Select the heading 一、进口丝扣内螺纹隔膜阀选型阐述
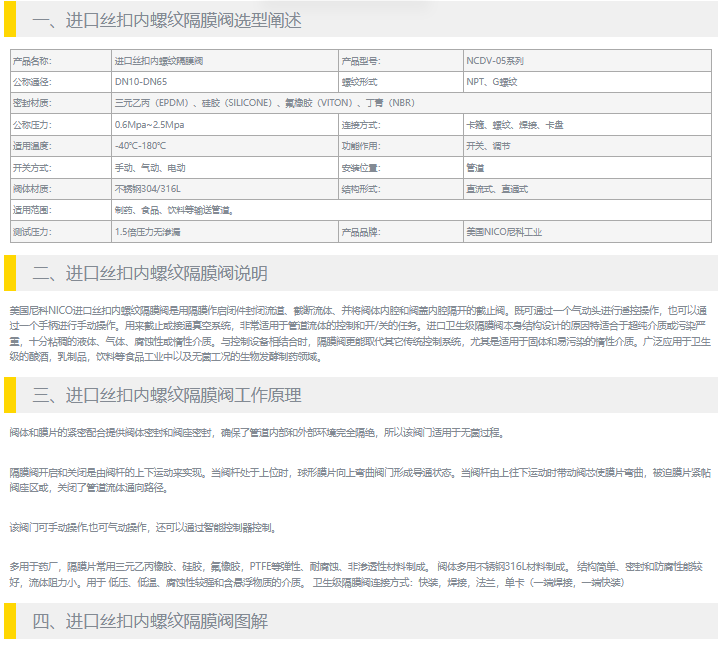This screenshot has height=648, width=722. tap(167, 20)
